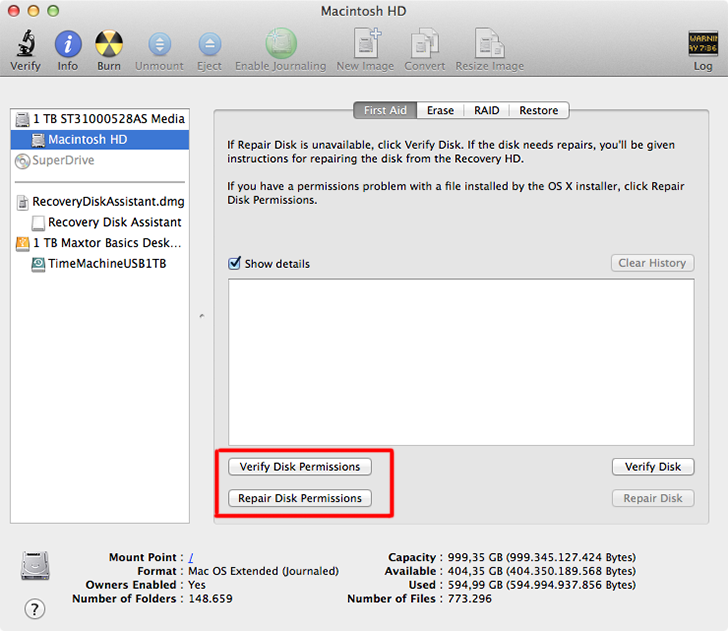Click the Convert toolbar icon

pyautogui.click(x=424, y=43)
